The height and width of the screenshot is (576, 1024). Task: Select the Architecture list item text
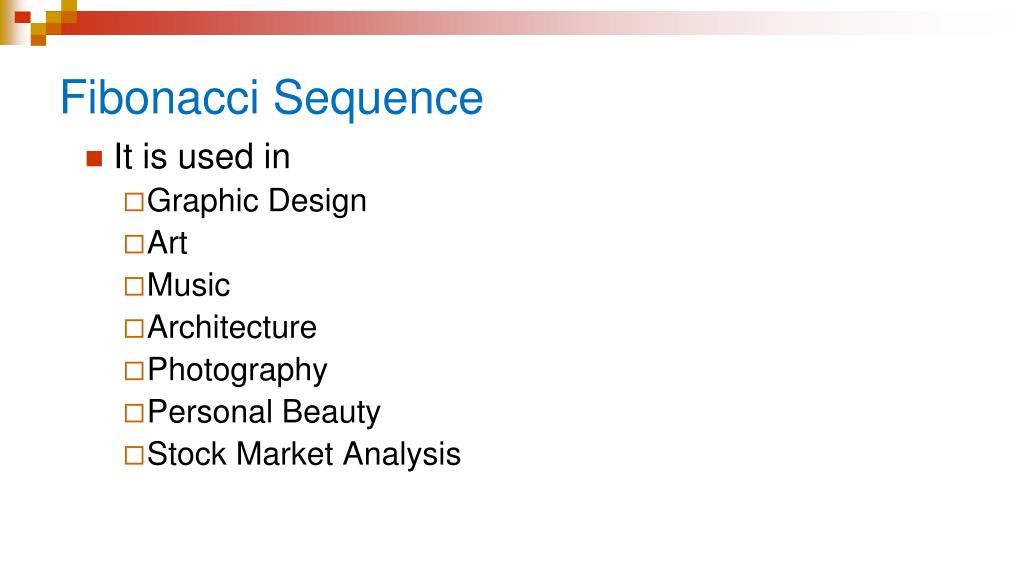point(232,327)
